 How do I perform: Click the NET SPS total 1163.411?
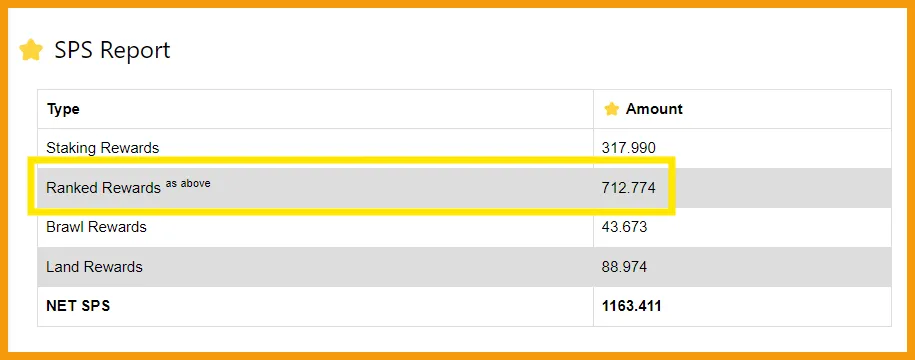[631, 306]
